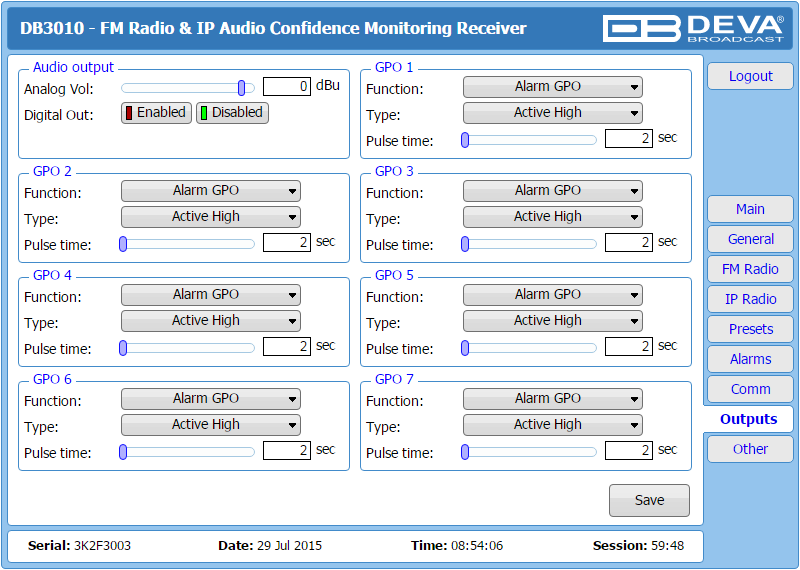This screenshot has width=800, height=570.
Task: Open GPO 1 Function dropdown
Action: point(553,87)
